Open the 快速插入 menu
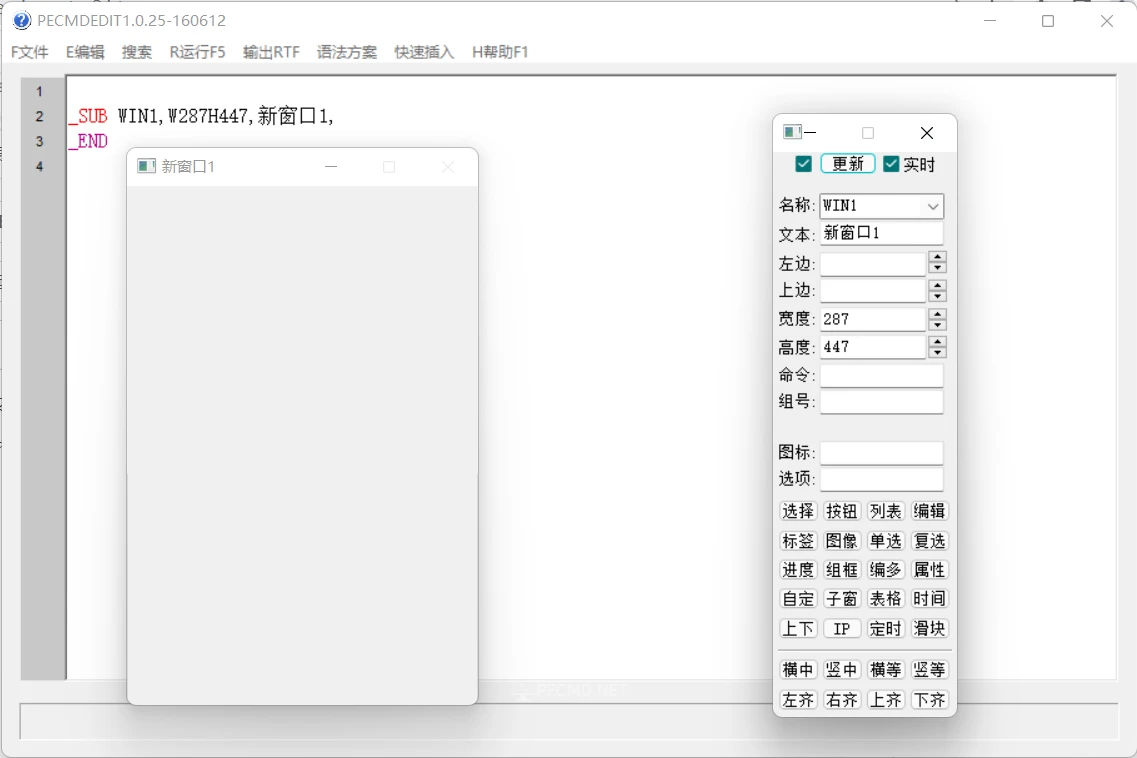1137x758 pixels. click(x=424, y=52)
